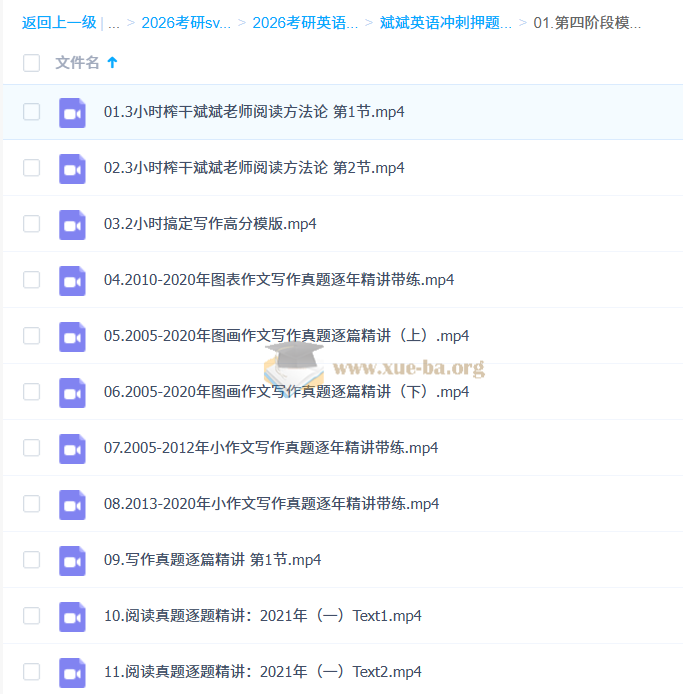Click video icon for 10 阅读真题 Text1
Screen dimensions: 683x694
click(72, 616)
